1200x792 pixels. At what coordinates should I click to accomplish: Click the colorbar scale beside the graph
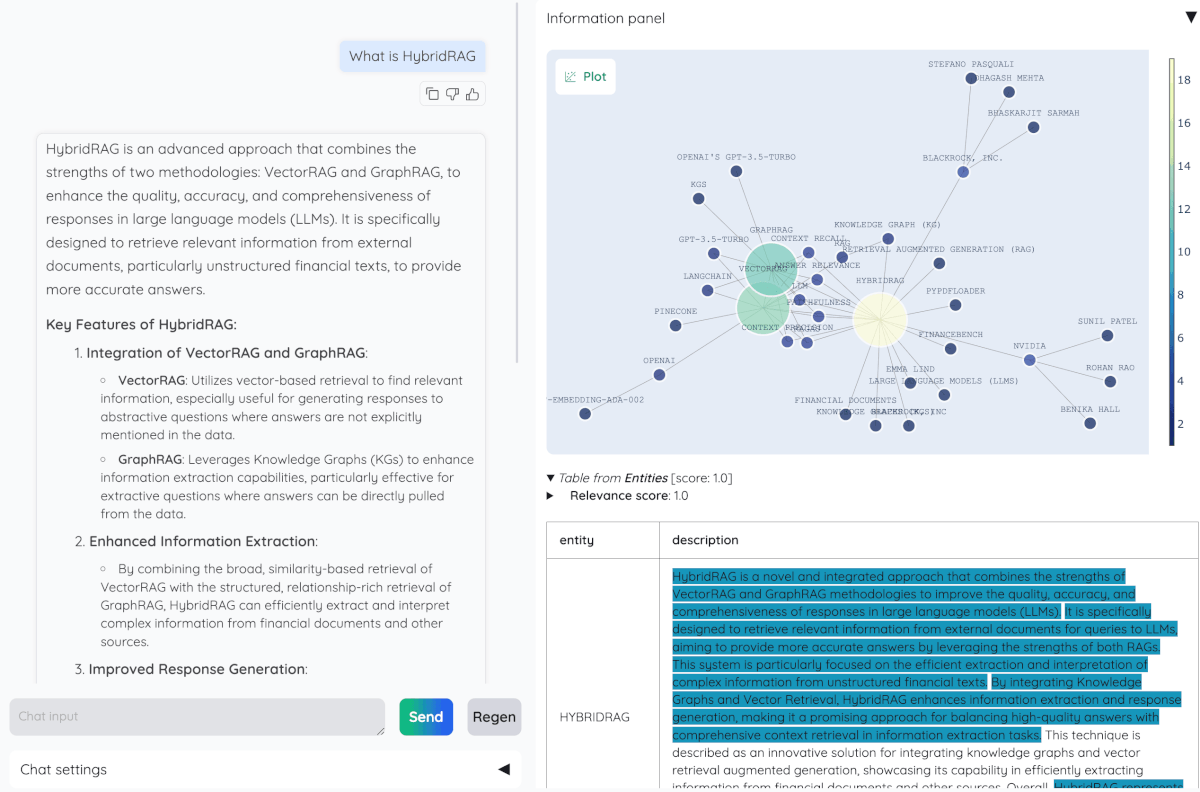[1172, 250]
